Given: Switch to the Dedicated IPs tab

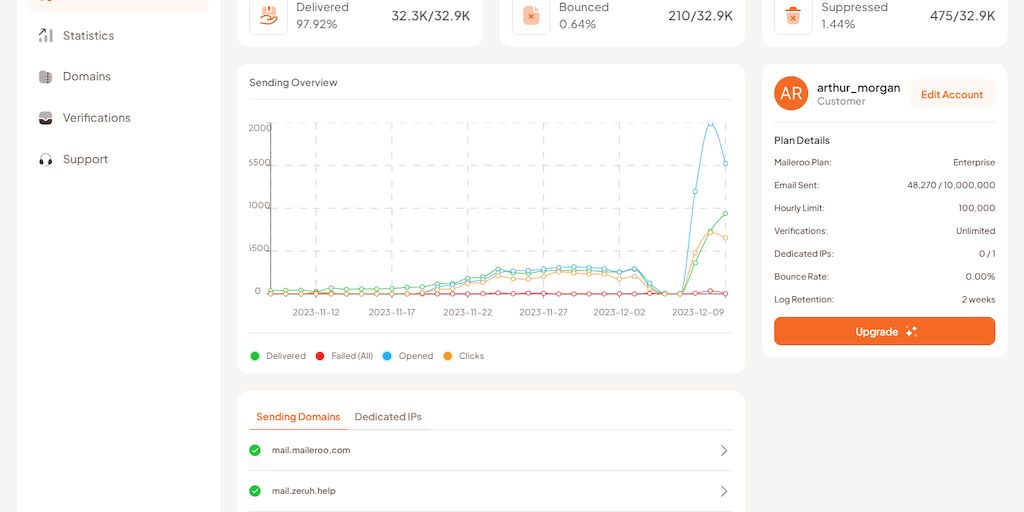Looking at the screenshot, I should pyautogui.click(x=388, y=417).
